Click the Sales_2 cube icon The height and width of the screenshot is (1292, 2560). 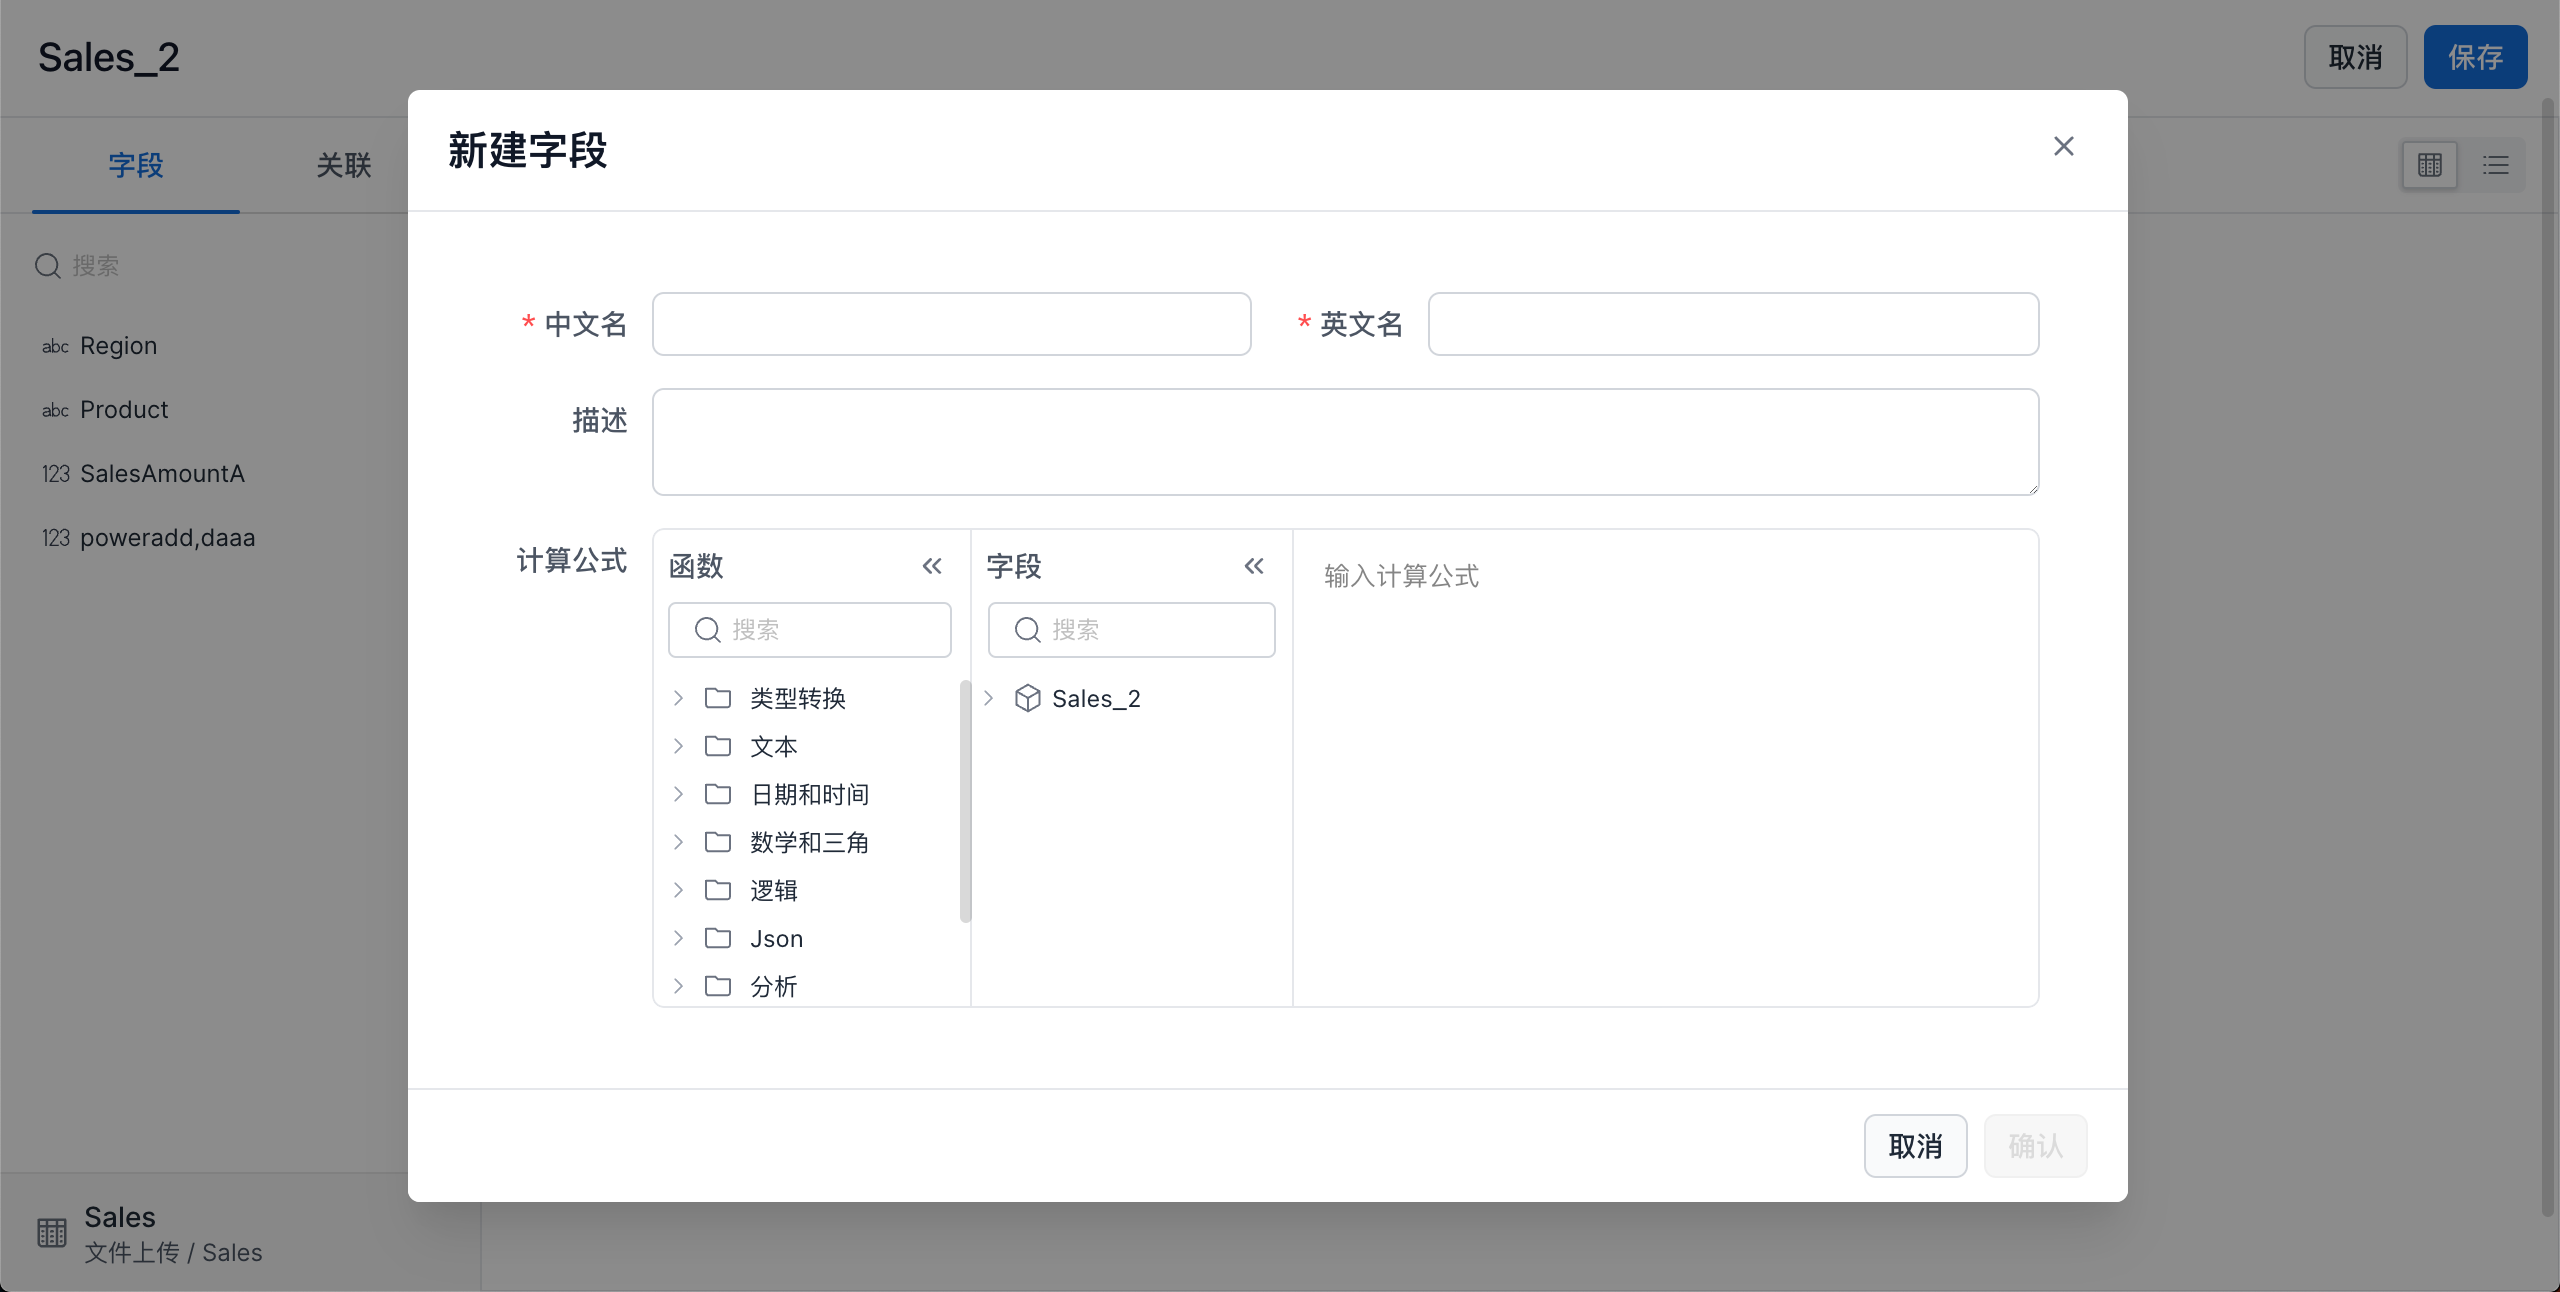[1027, 698]
